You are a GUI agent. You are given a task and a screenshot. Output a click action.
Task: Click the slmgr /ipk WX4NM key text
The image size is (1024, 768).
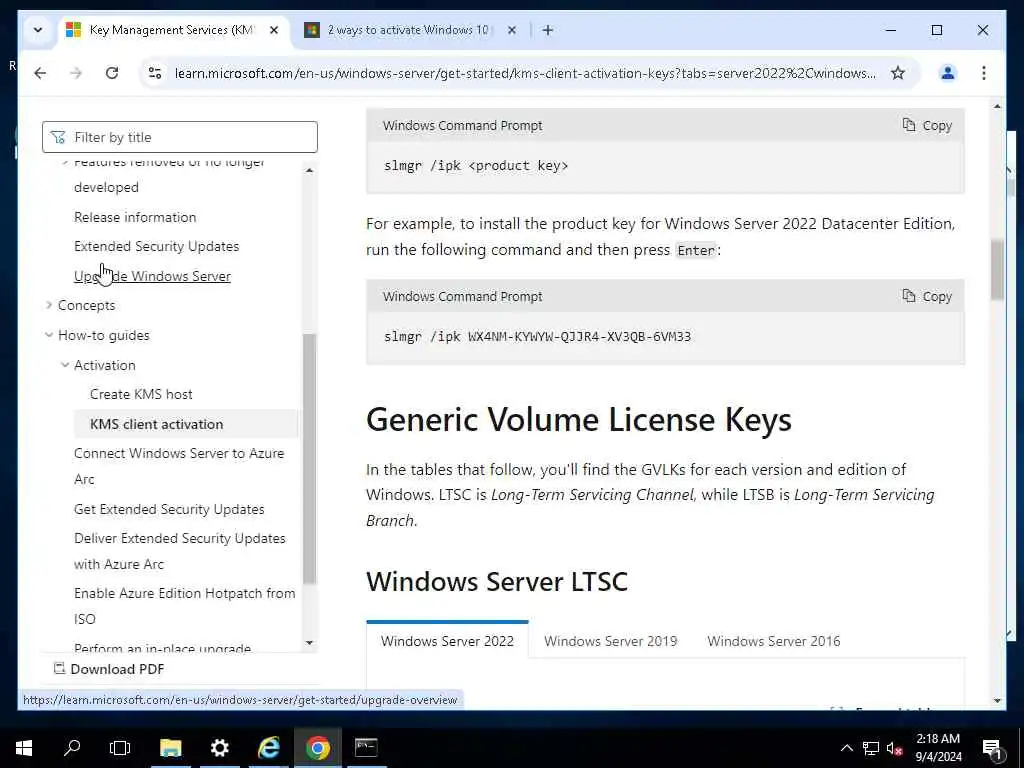(x=537, y=336)
